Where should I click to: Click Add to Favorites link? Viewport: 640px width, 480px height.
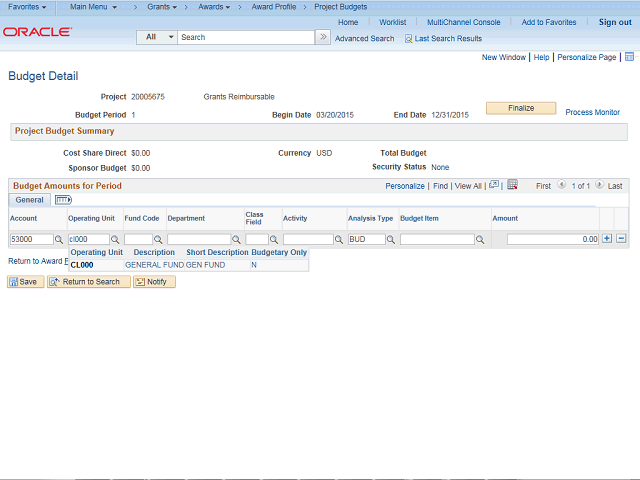(x=549, y=22)
